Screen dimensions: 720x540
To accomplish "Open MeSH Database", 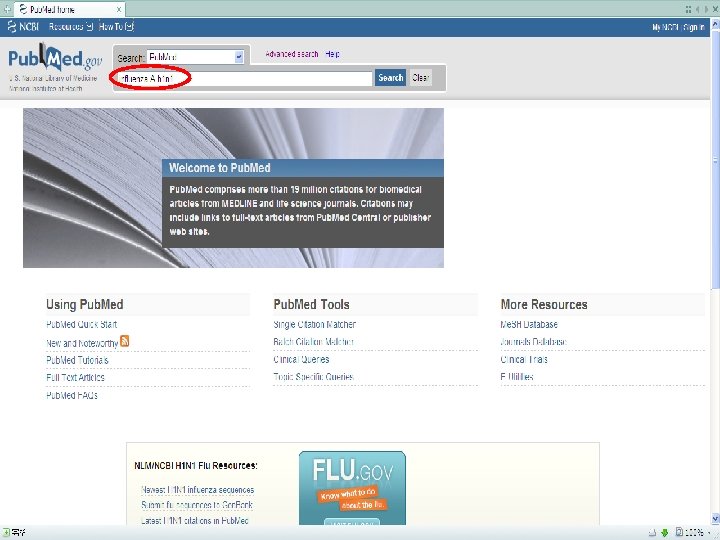I will coord(529,325).
